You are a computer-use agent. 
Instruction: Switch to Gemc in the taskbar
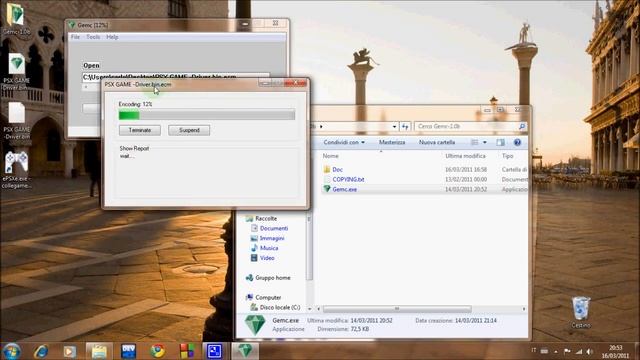(245, 351)
